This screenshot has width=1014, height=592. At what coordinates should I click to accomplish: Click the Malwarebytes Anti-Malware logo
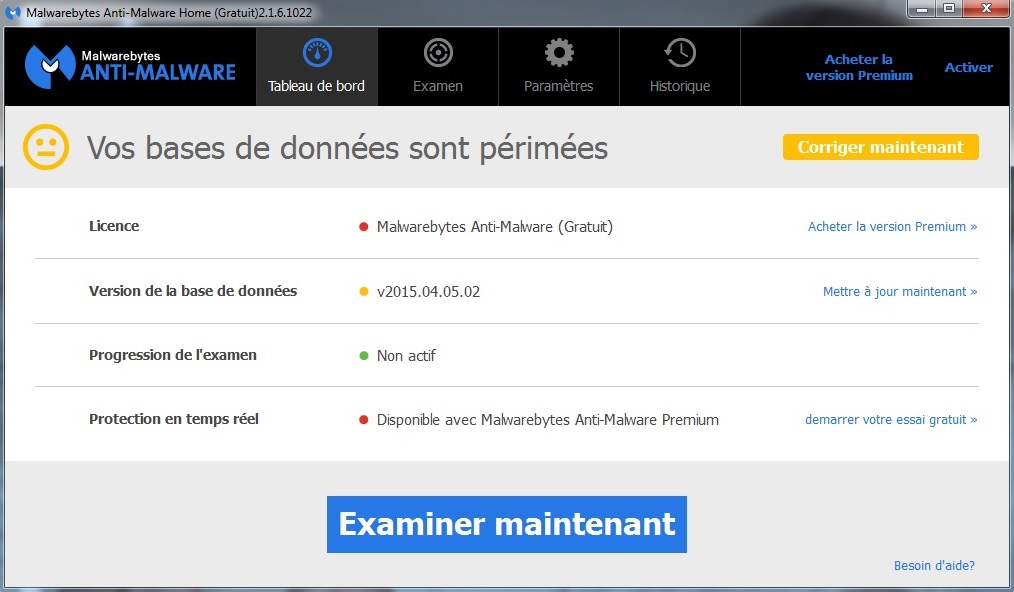[x=130, y=66]
